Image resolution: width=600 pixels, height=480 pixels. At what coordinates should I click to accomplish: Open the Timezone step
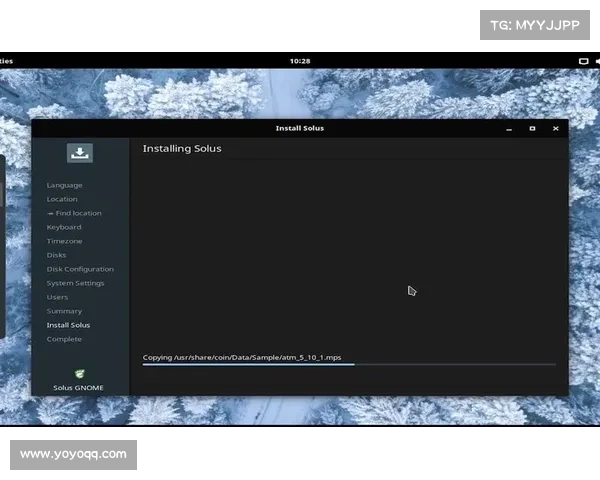coord(64,241)
